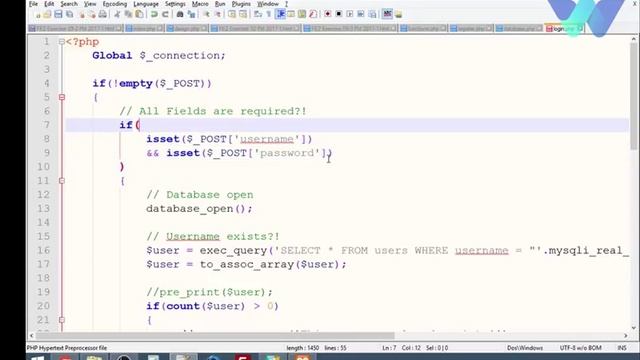Click the vertical scrollbar thumb

[x=633, y=96]
